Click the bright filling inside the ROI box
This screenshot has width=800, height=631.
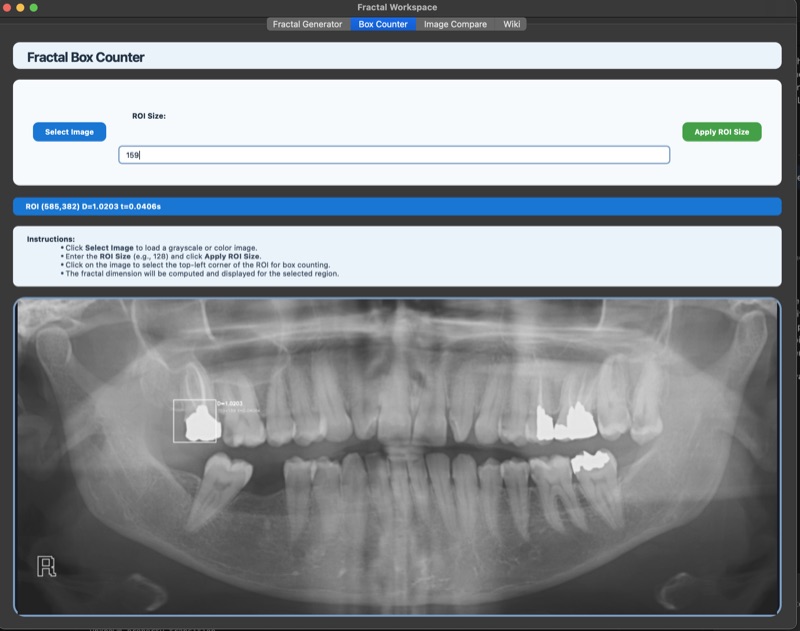point(203,424)
